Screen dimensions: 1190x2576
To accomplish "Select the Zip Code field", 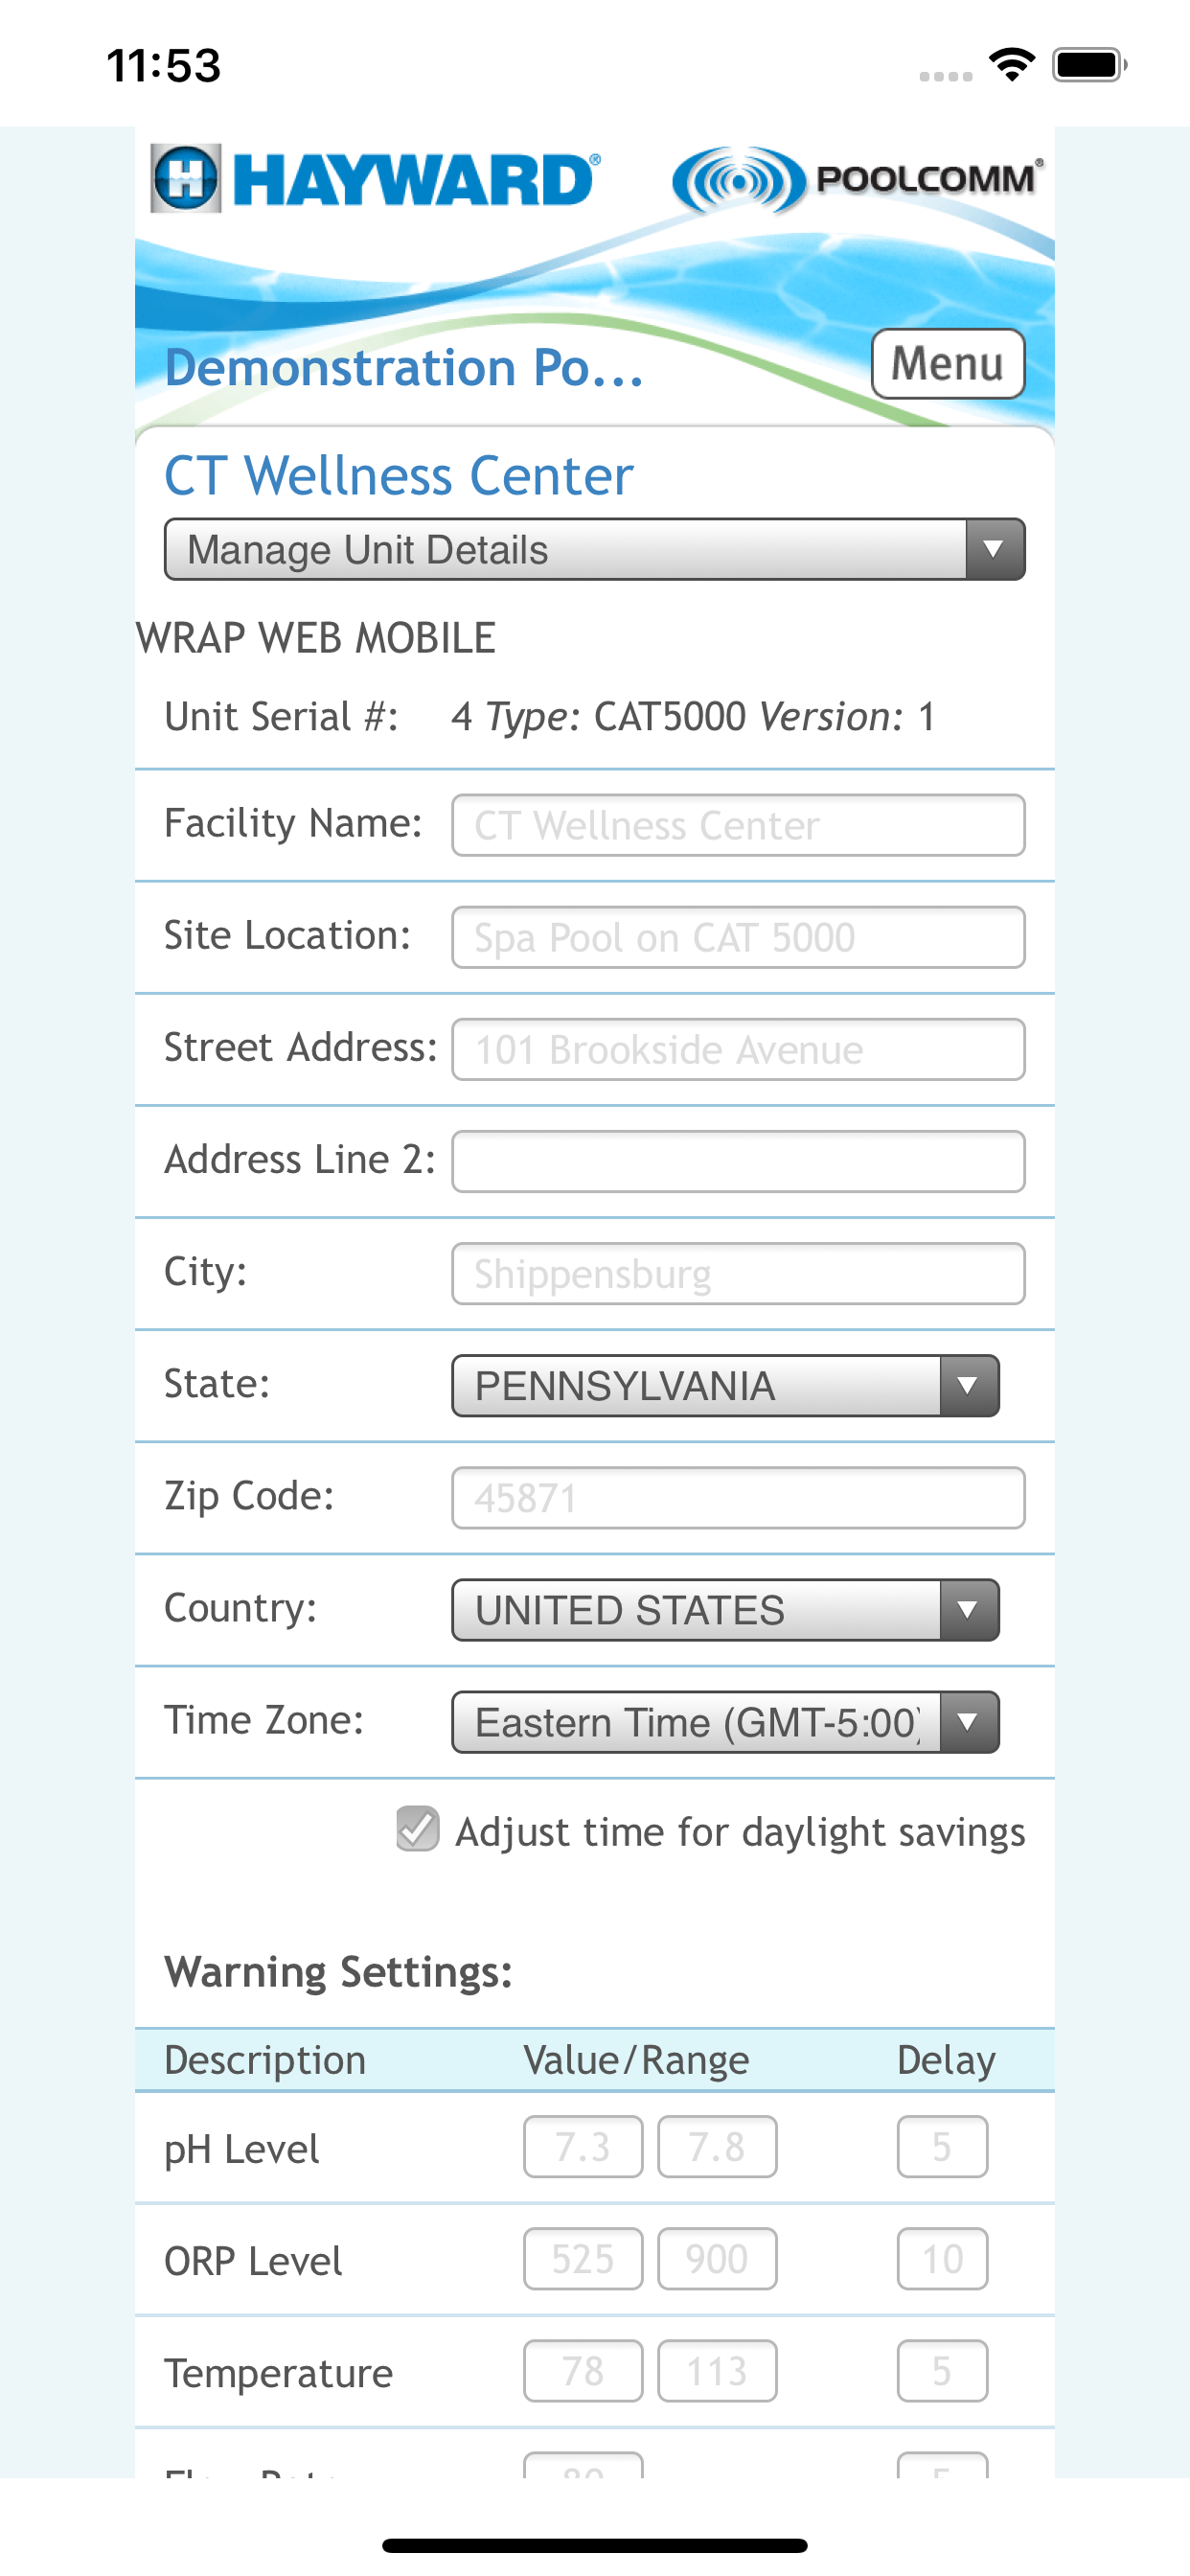I will [738, 1498].
